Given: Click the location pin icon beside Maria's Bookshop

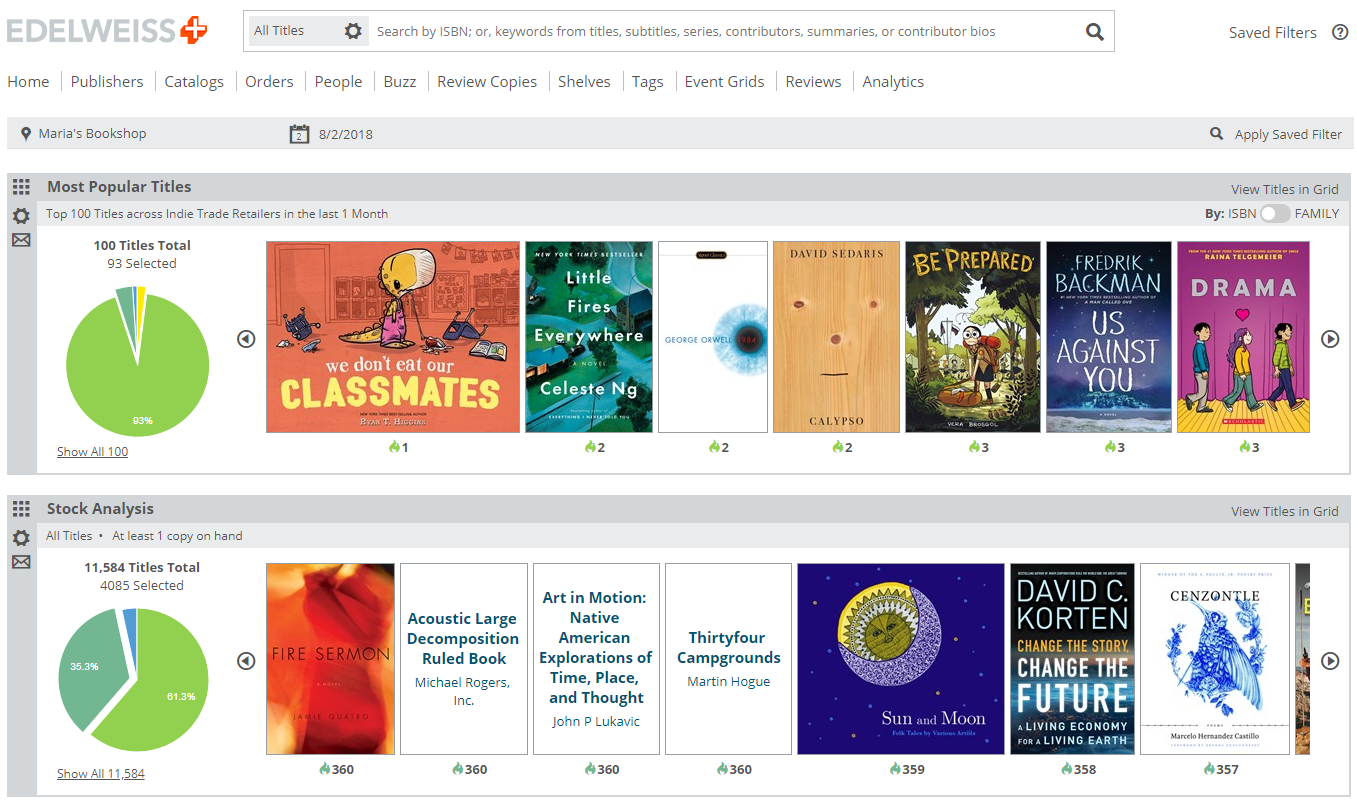Looking at the screenshot, I should point(26,134).
